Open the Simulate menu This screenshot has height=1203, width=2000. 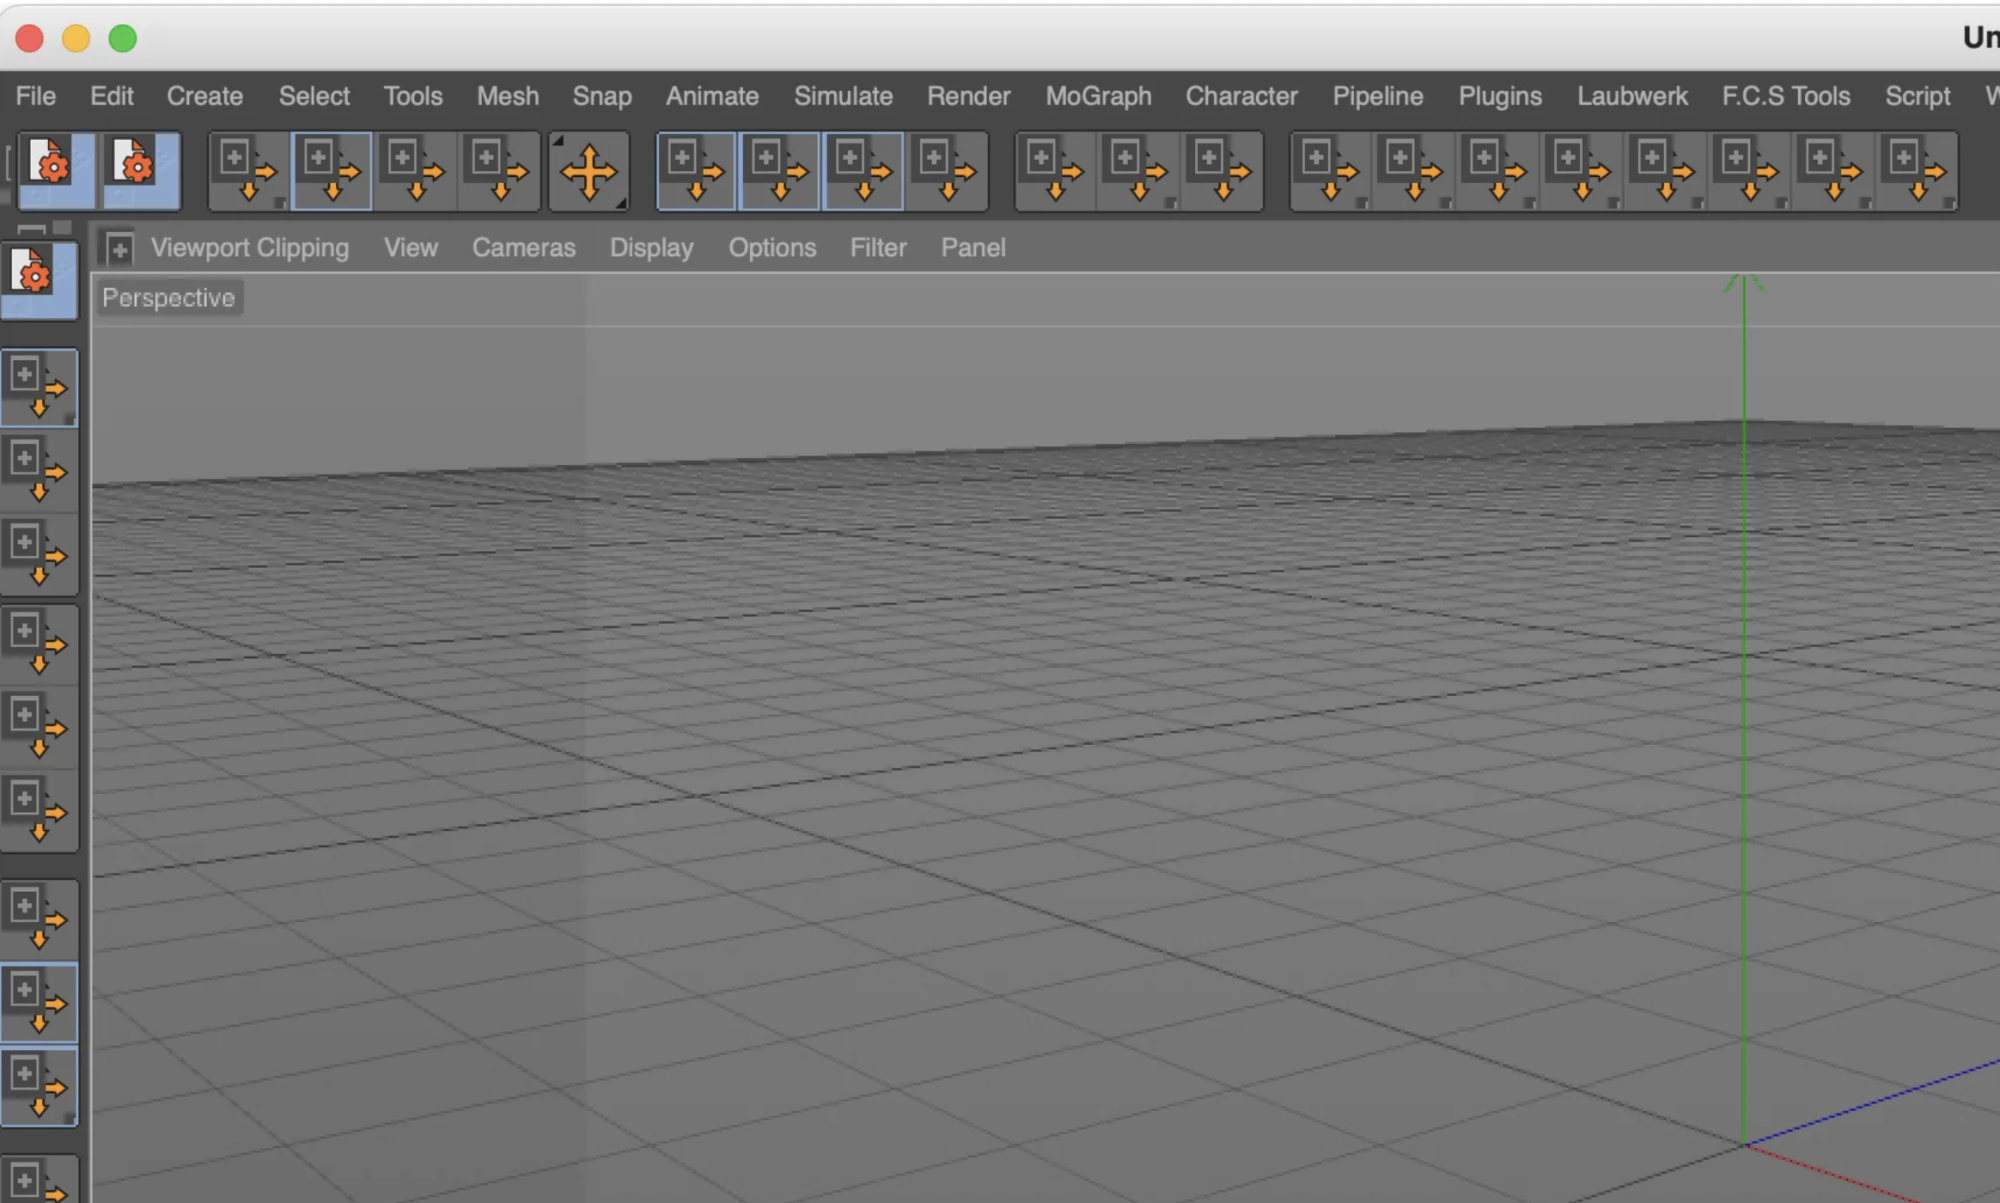point(842,96)
